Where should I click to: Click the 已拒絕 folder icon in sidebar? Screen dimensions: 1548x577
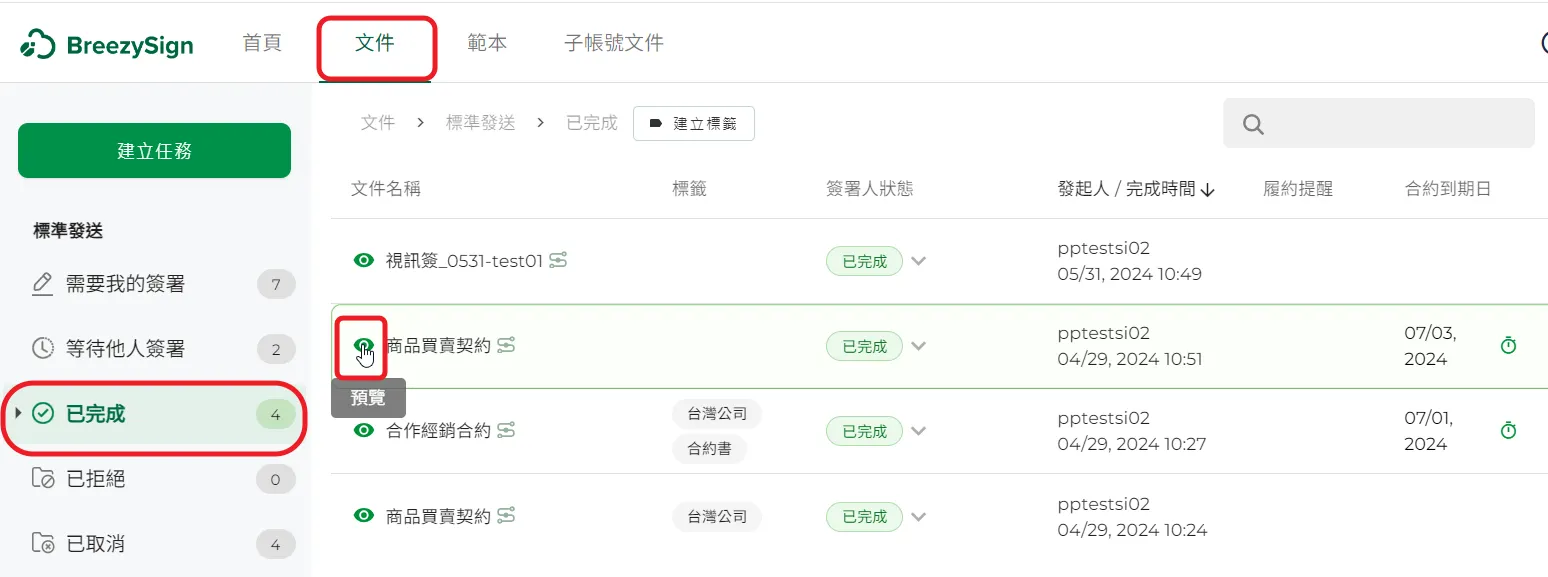pyautogui.click(x=43, y=479)
